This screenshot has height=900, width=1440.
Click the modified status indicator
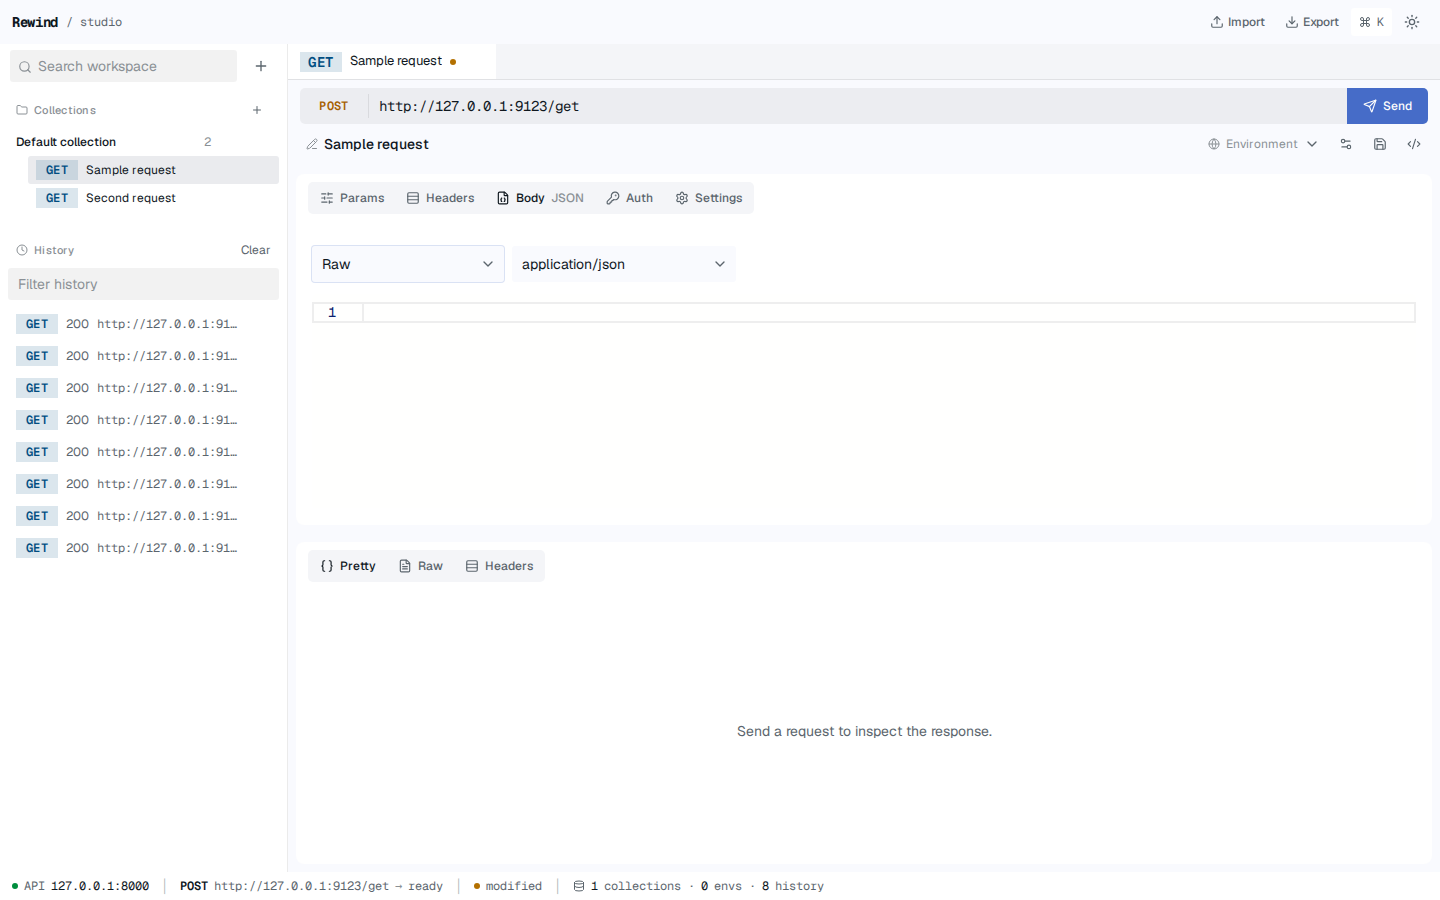point(507,886)
